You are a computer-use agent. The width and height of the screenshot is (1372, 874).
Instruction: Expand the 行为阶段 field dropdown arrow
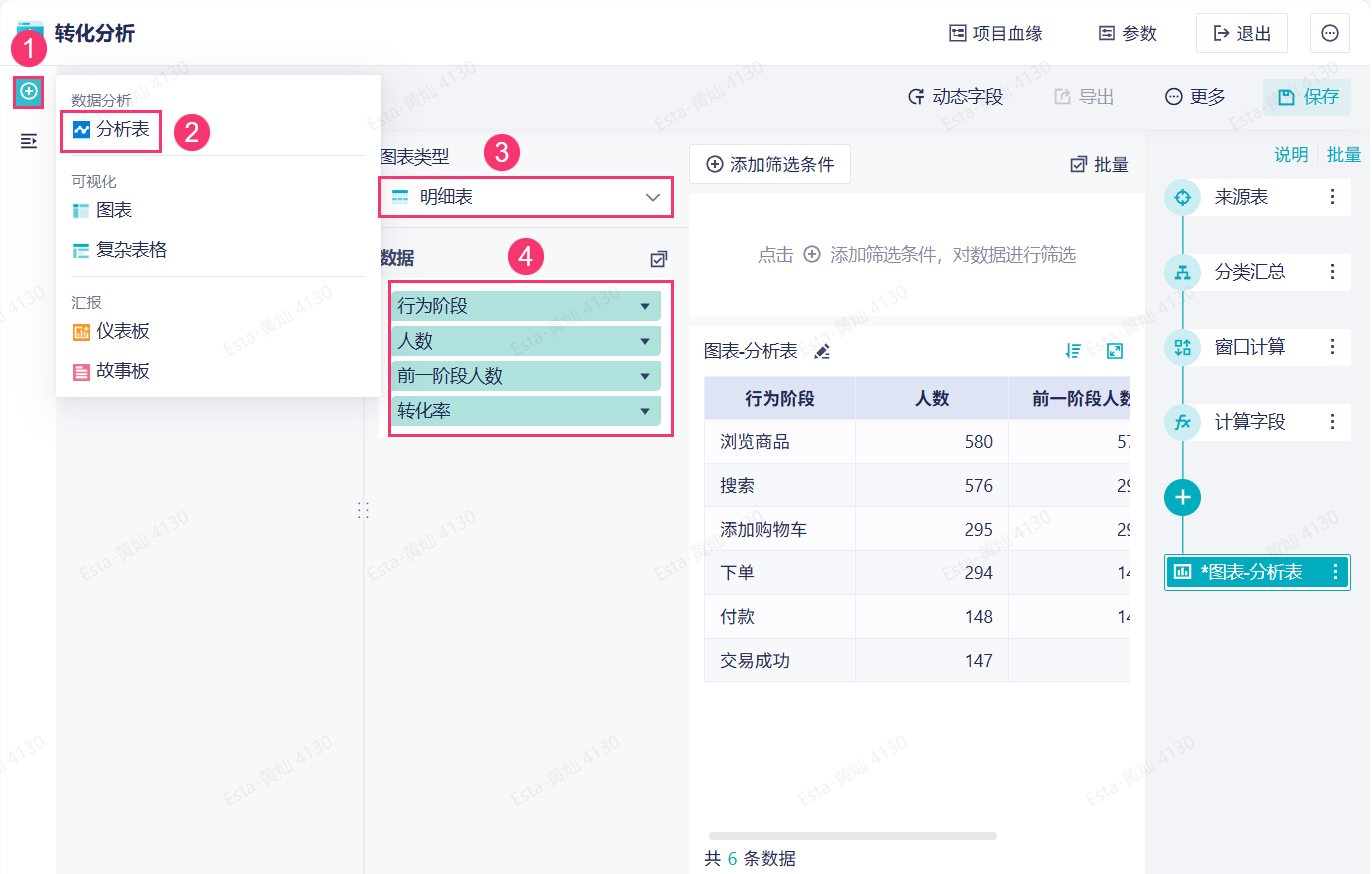coord(645,307)
